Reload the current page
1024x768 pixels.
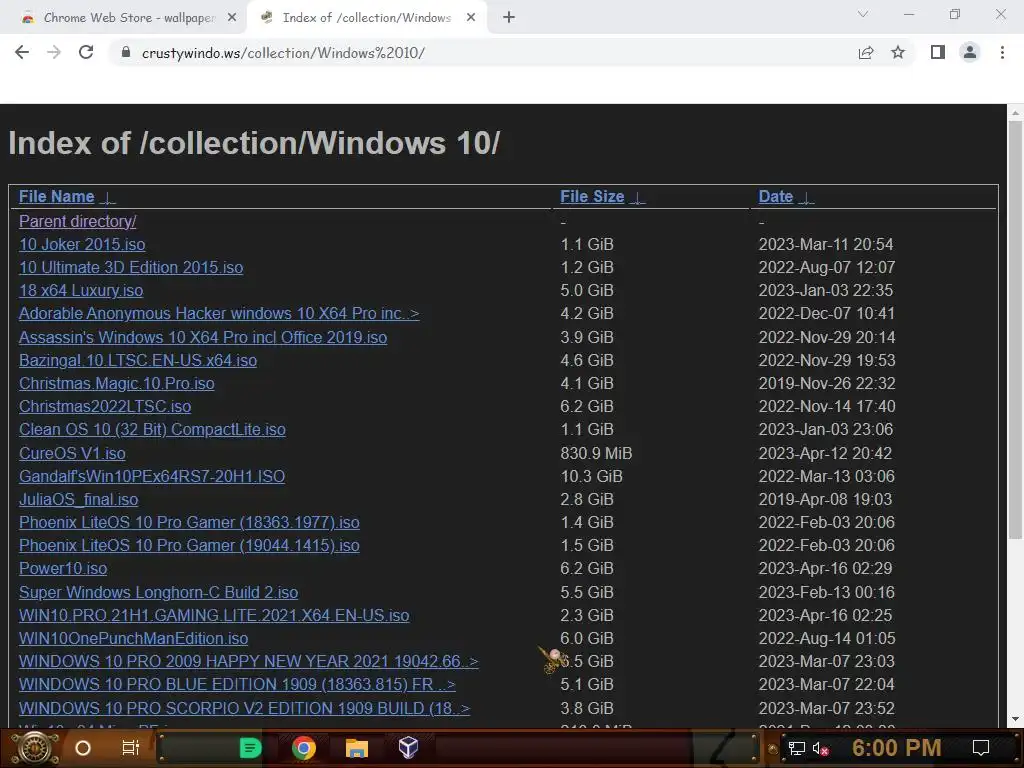tap(86, 52)
